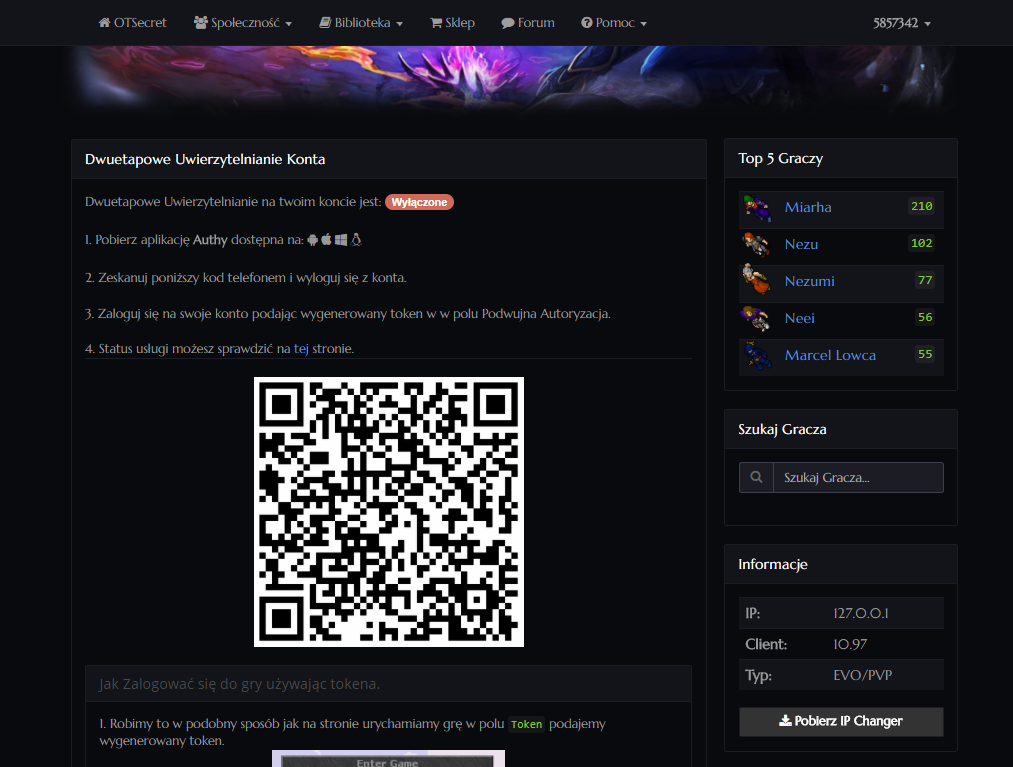The image size is (1013, 767).
Task: Click the Apple icon for Authy download
Action: pyautogui.click(x=327, y=240)
